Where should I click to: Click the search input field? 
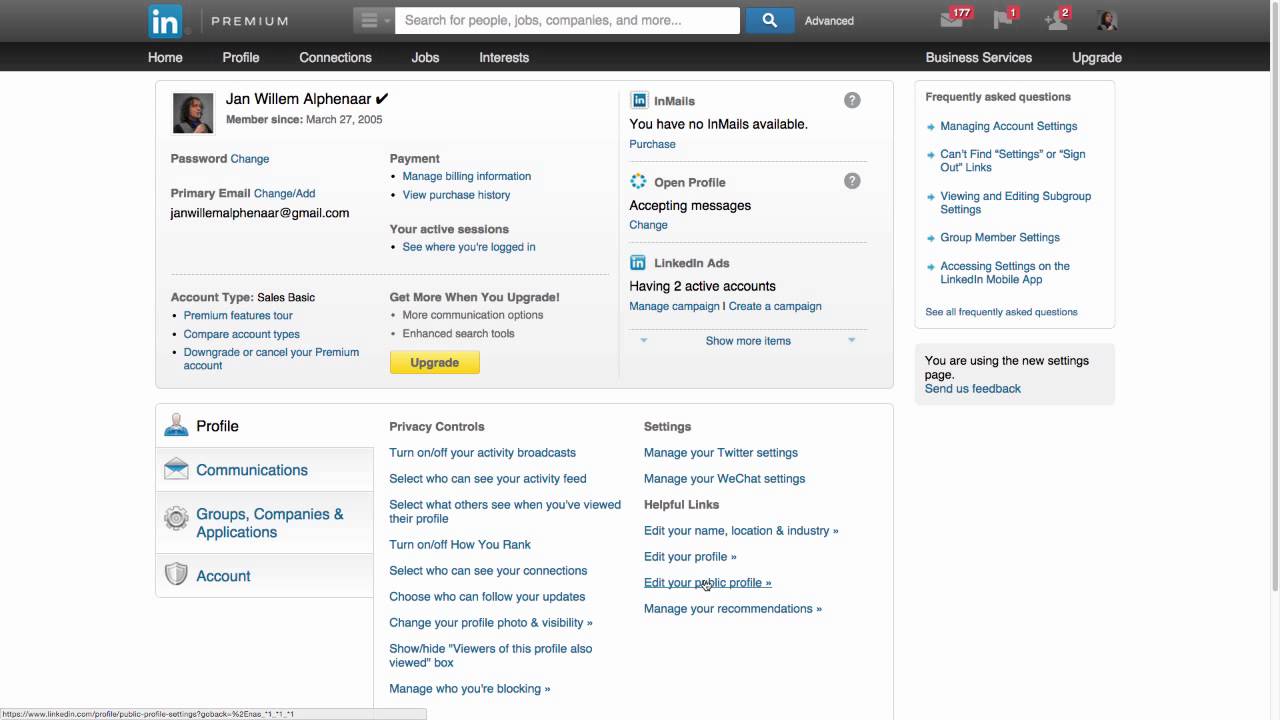click(x=567, y=20)
